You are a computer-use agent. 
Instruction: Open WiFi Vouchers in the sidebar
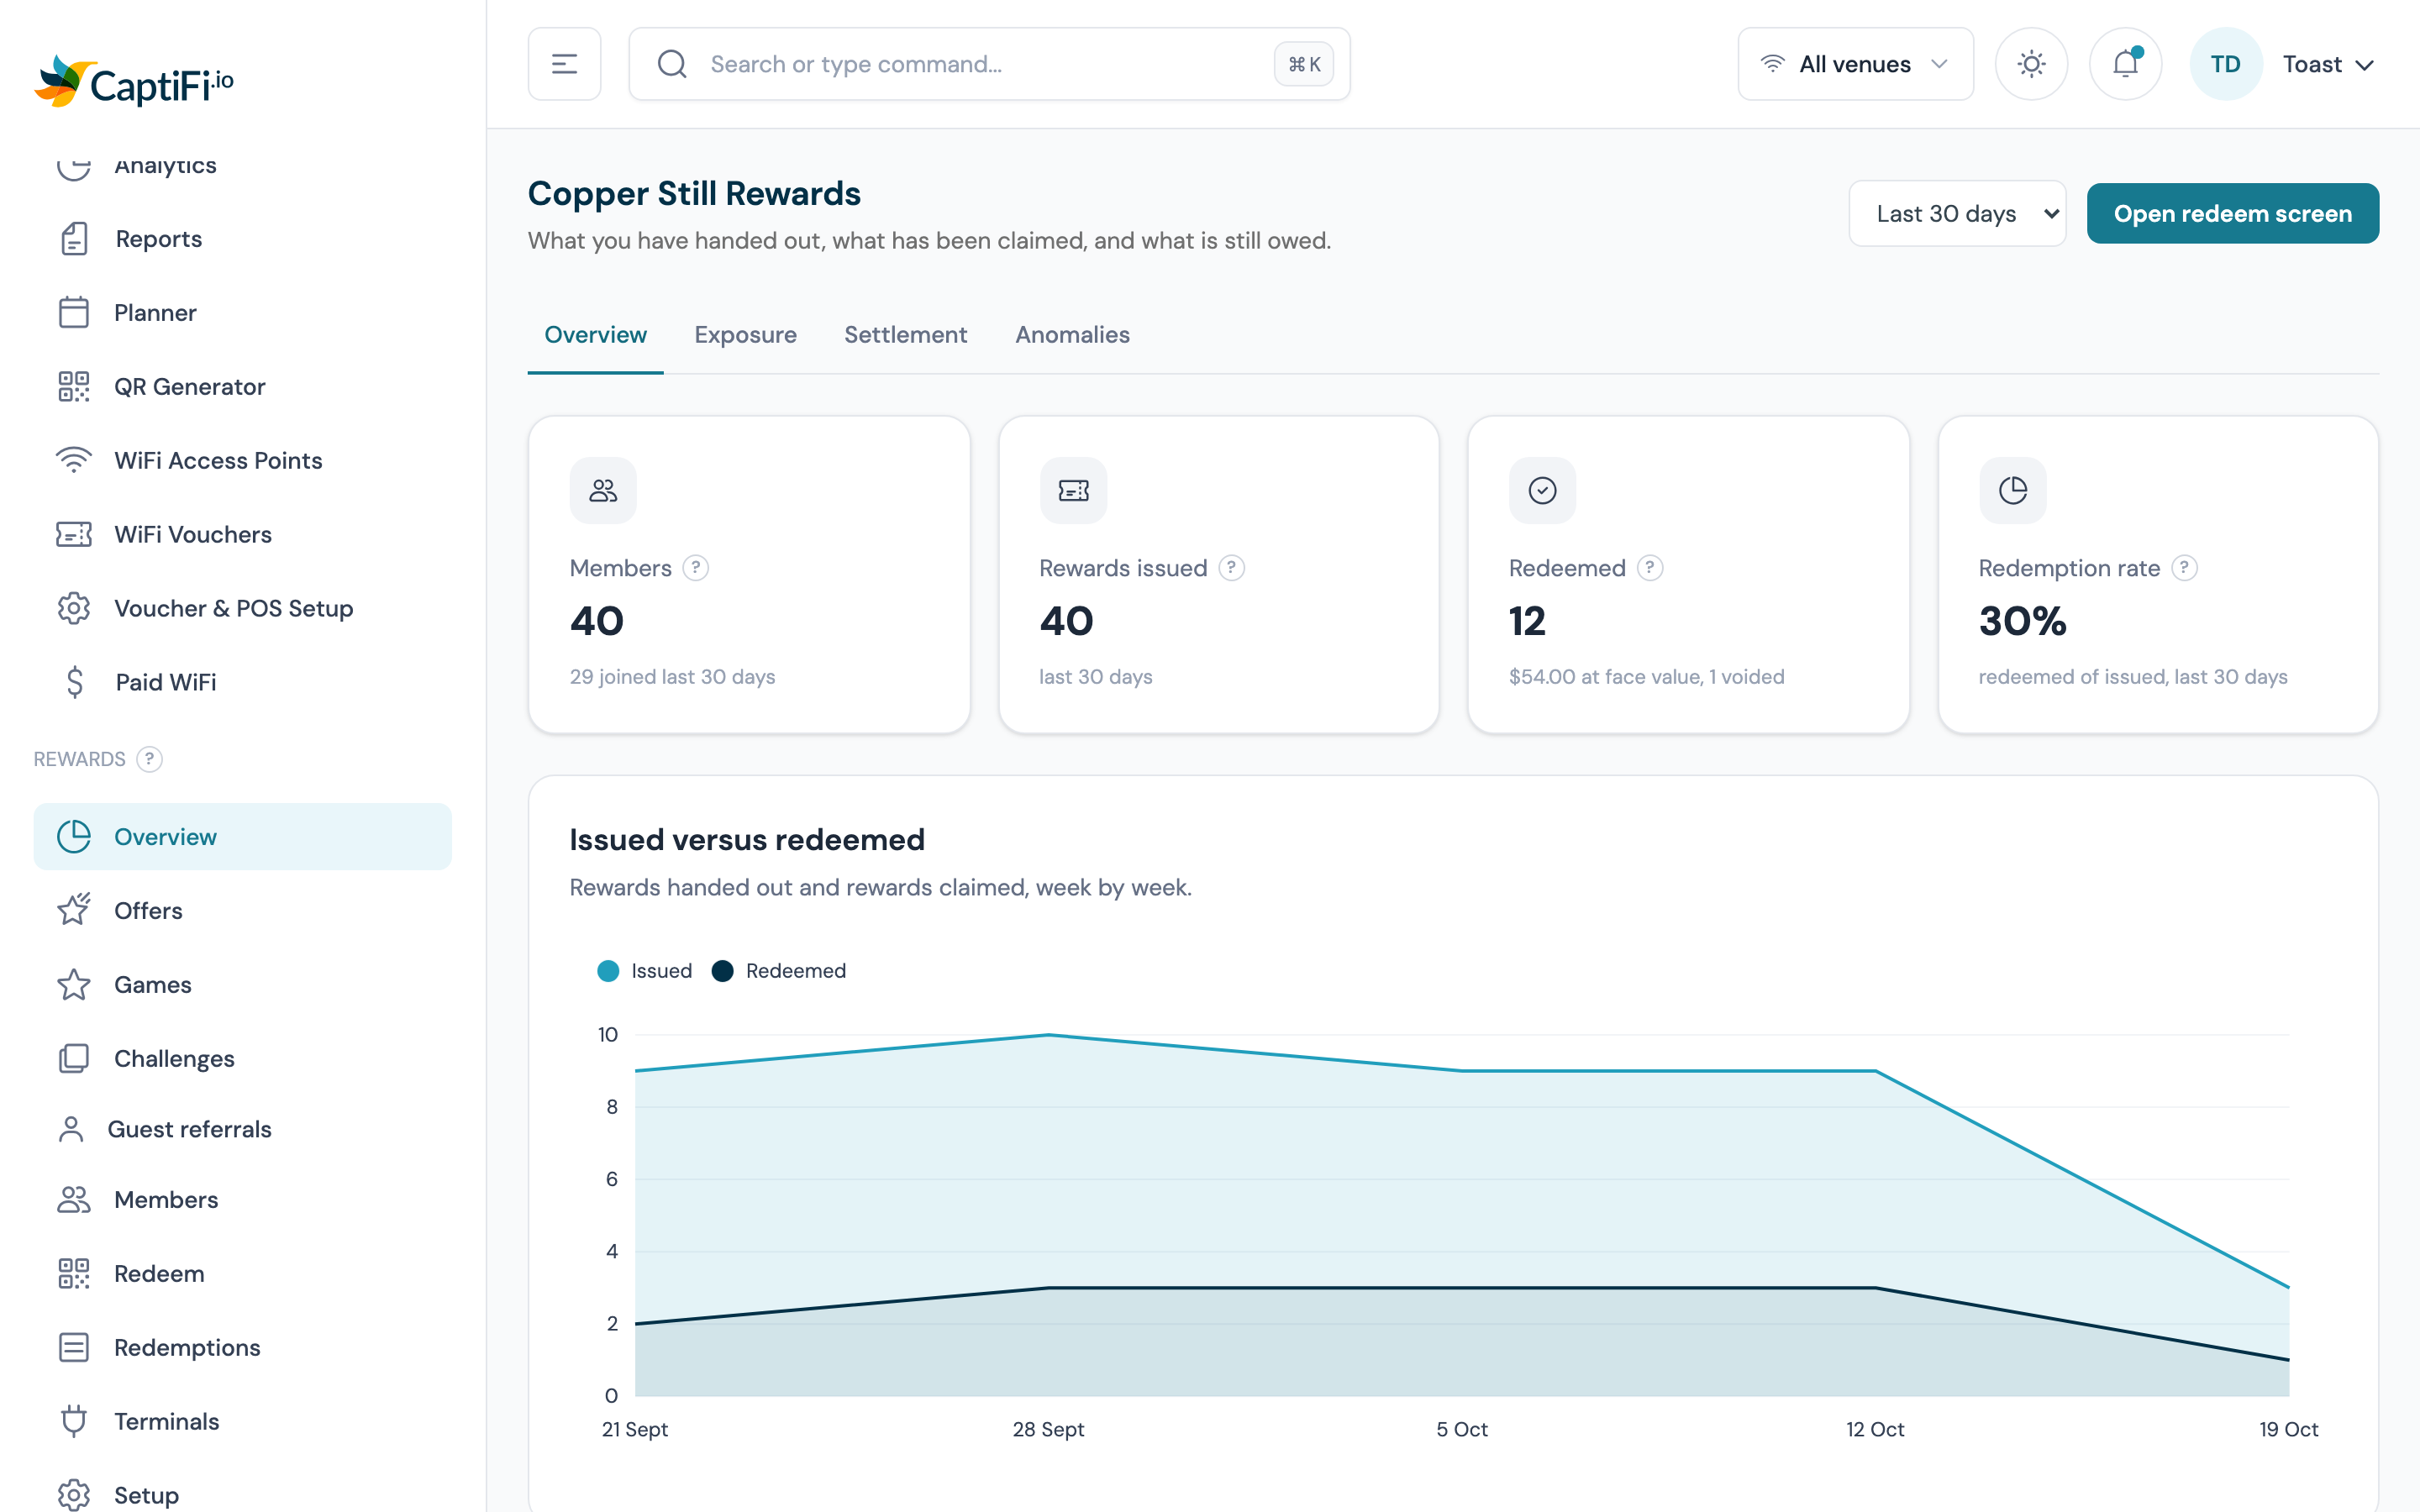(x=242, y=535)
